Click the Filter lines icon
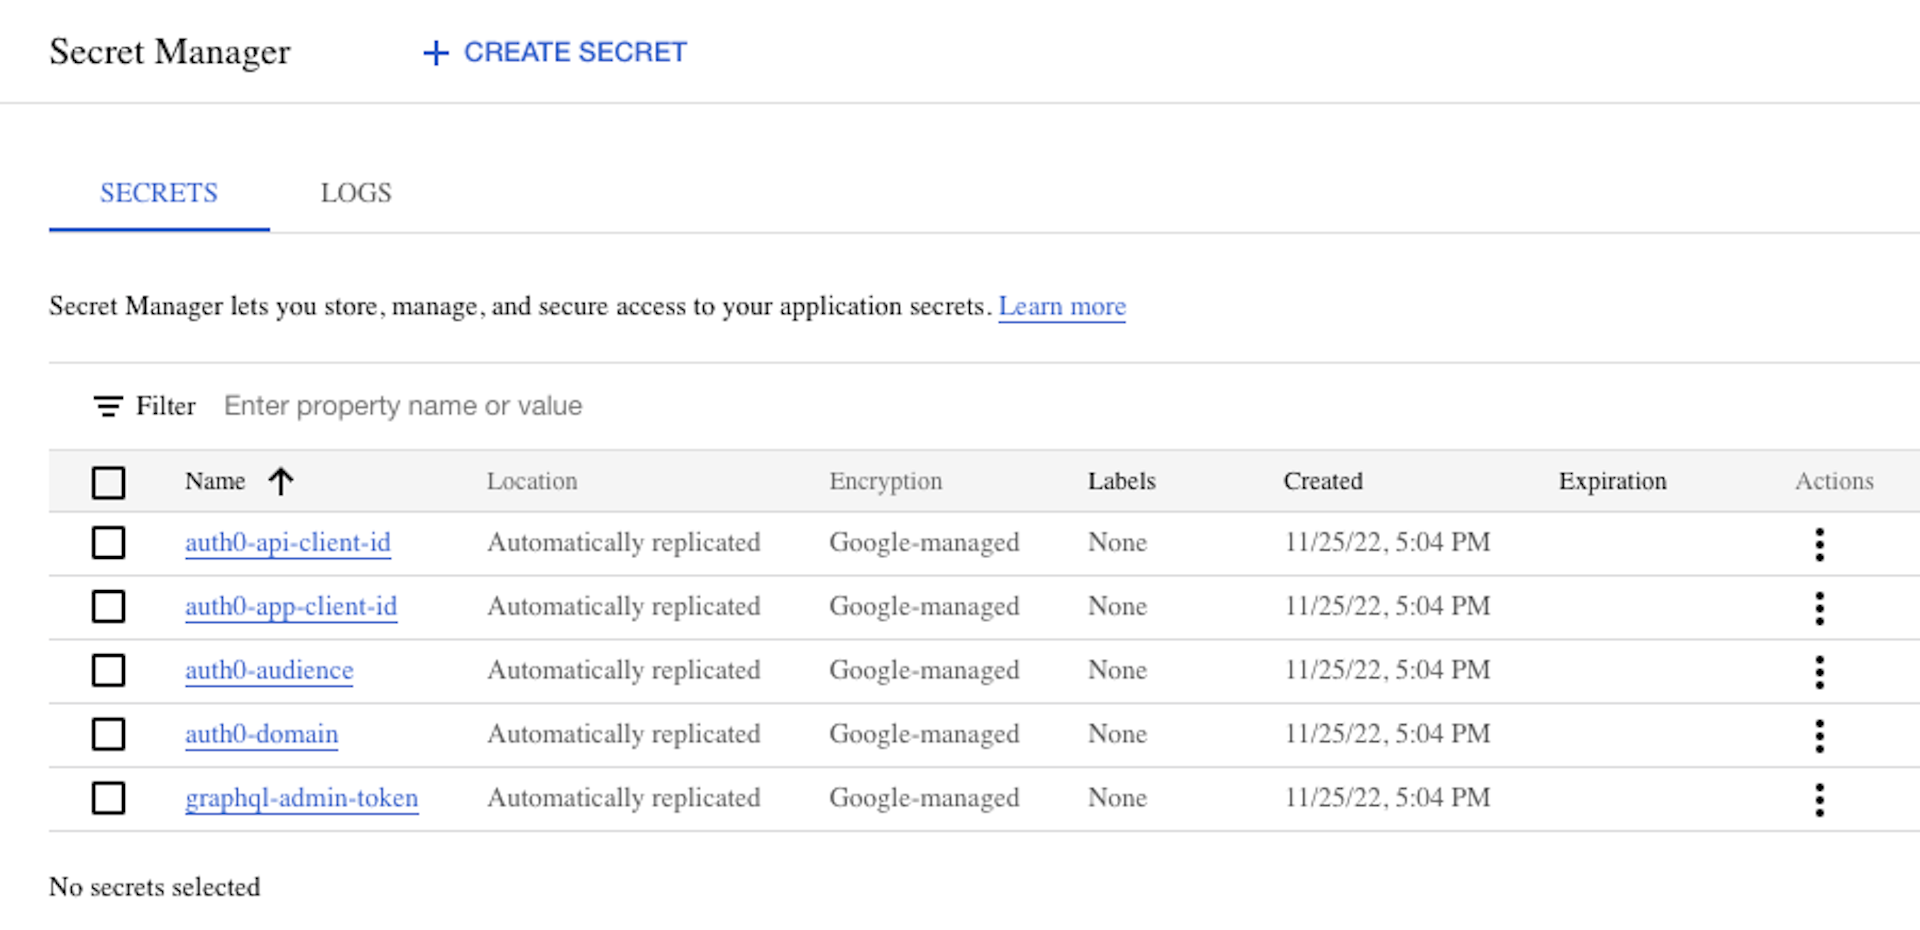 (108, 406)
